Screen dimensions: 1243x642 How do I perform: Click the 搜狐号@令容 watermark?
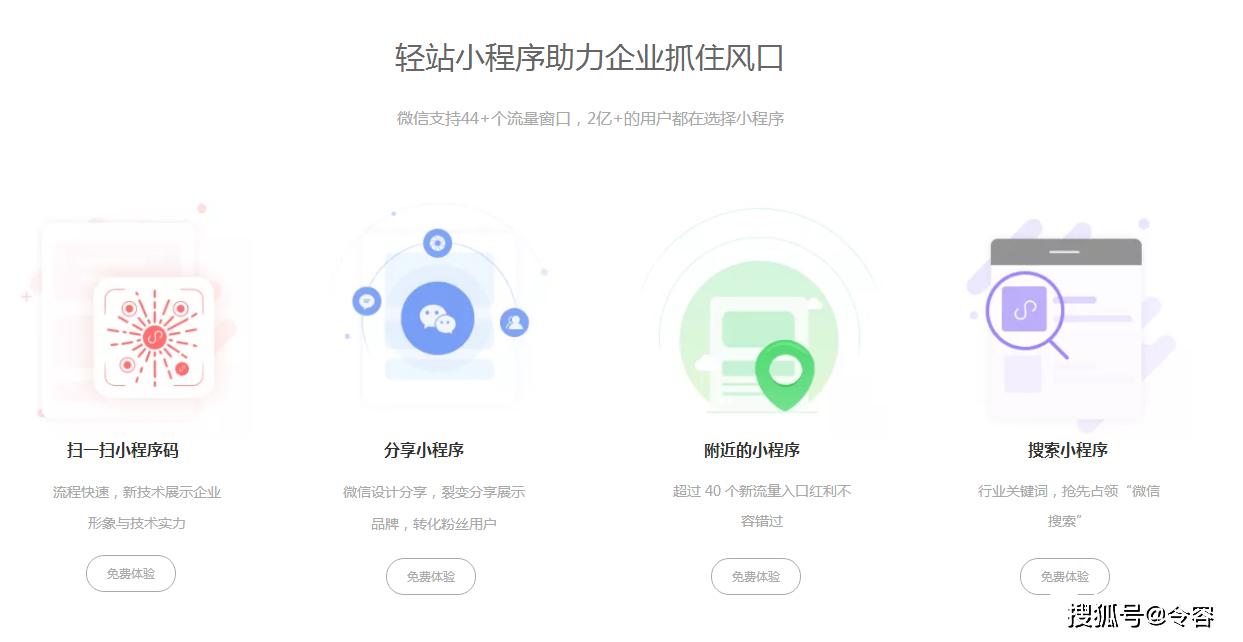1141,616
